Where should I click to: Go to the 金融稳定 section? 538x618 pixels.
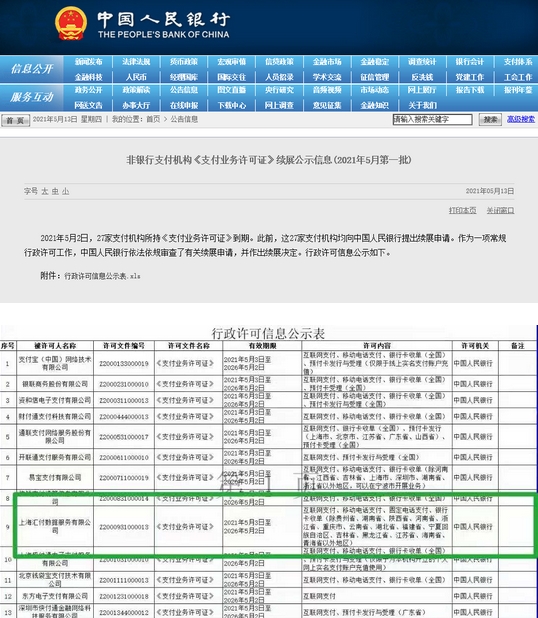tap(374, 62)
